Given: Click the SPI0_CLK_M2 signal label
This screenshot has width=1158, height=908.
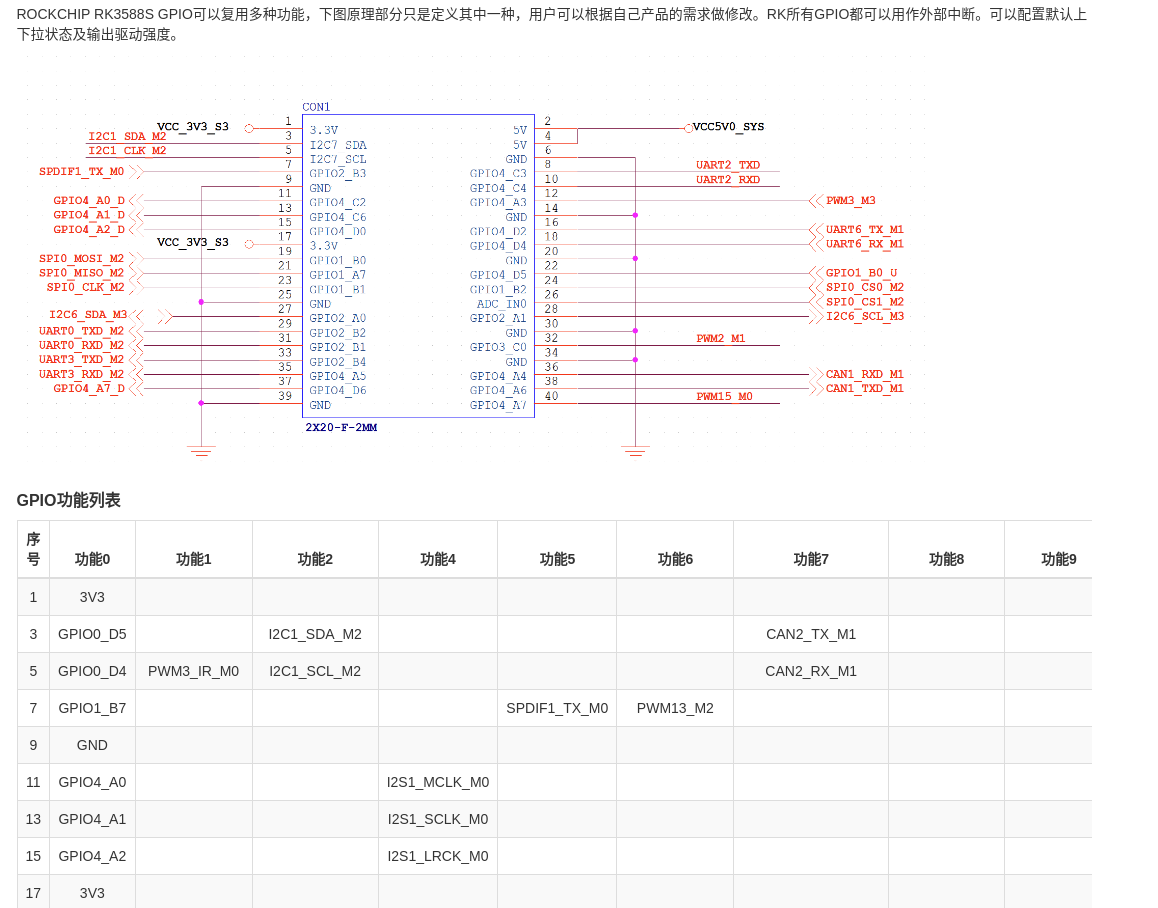Looking at the screenshot, I should pyautogui.click(x=86, y=287).
